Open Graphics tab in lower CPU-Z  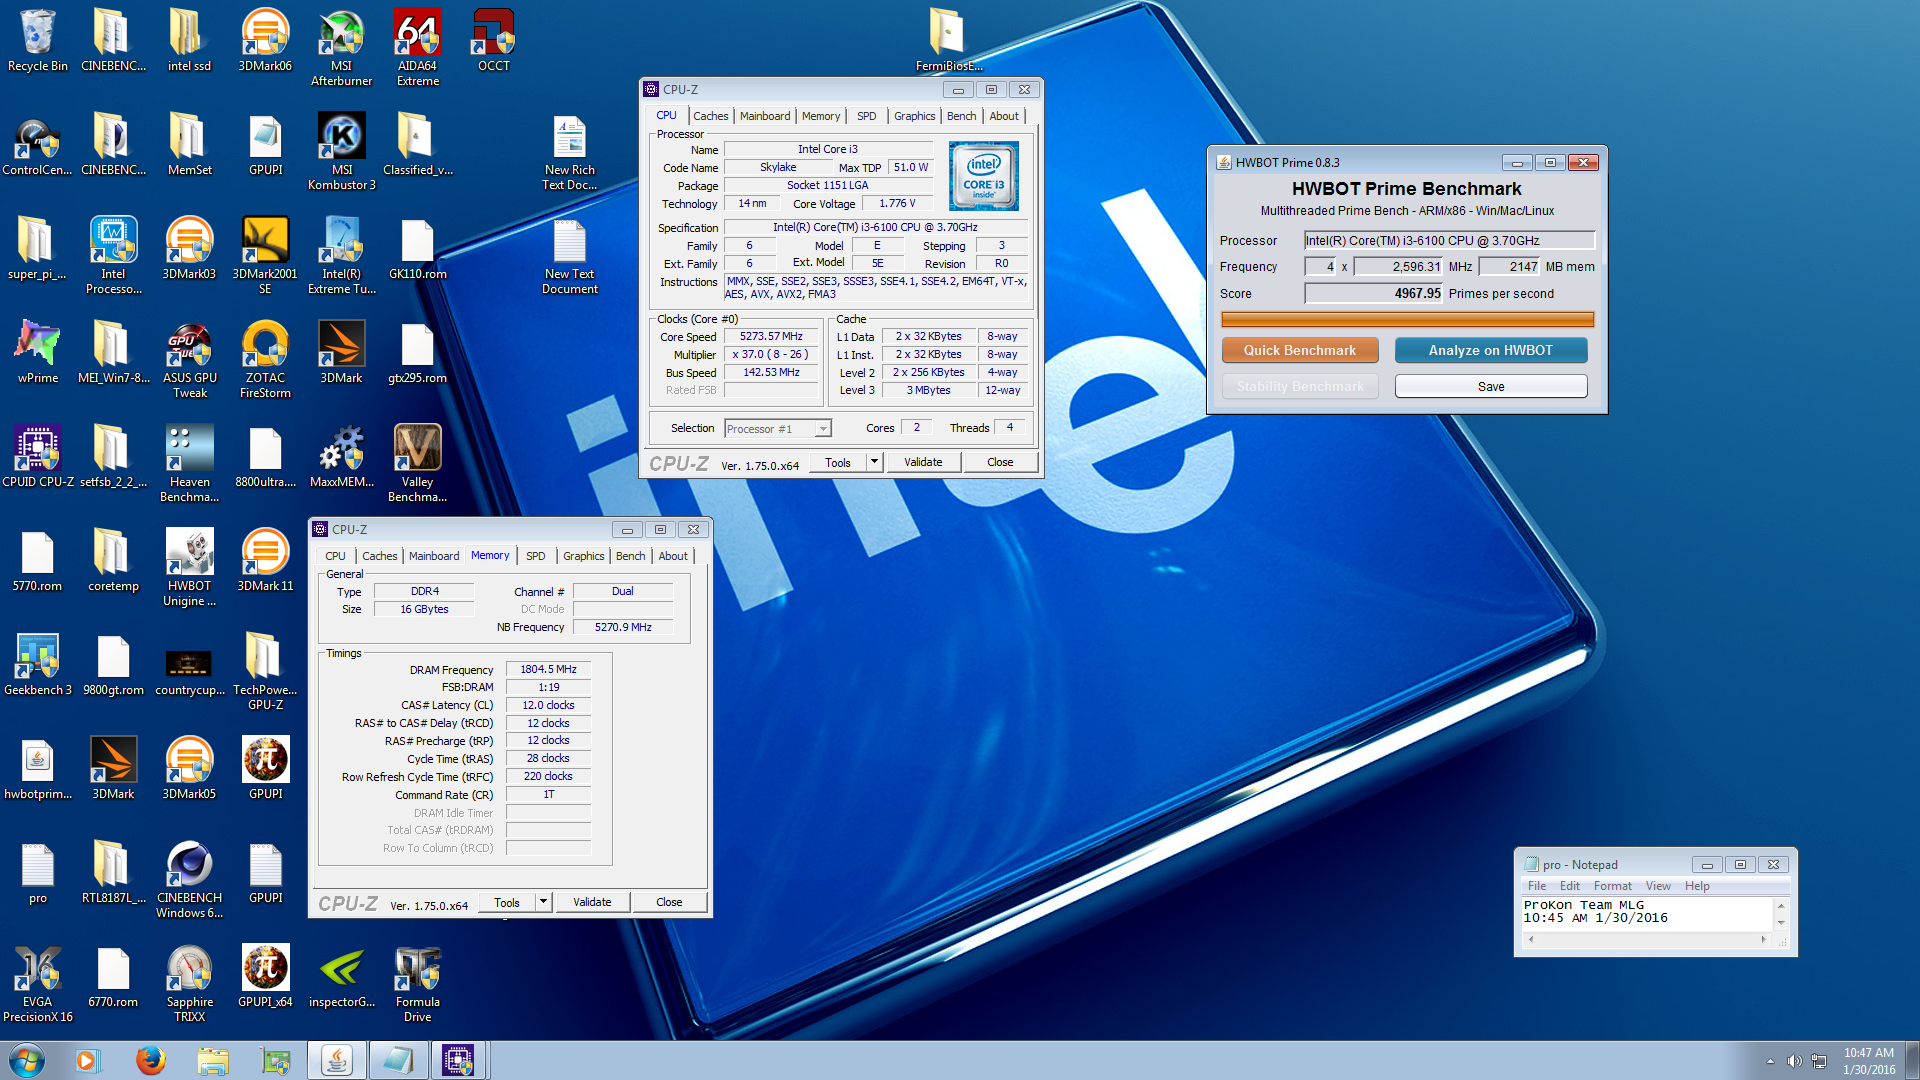(x=583, y=556)
